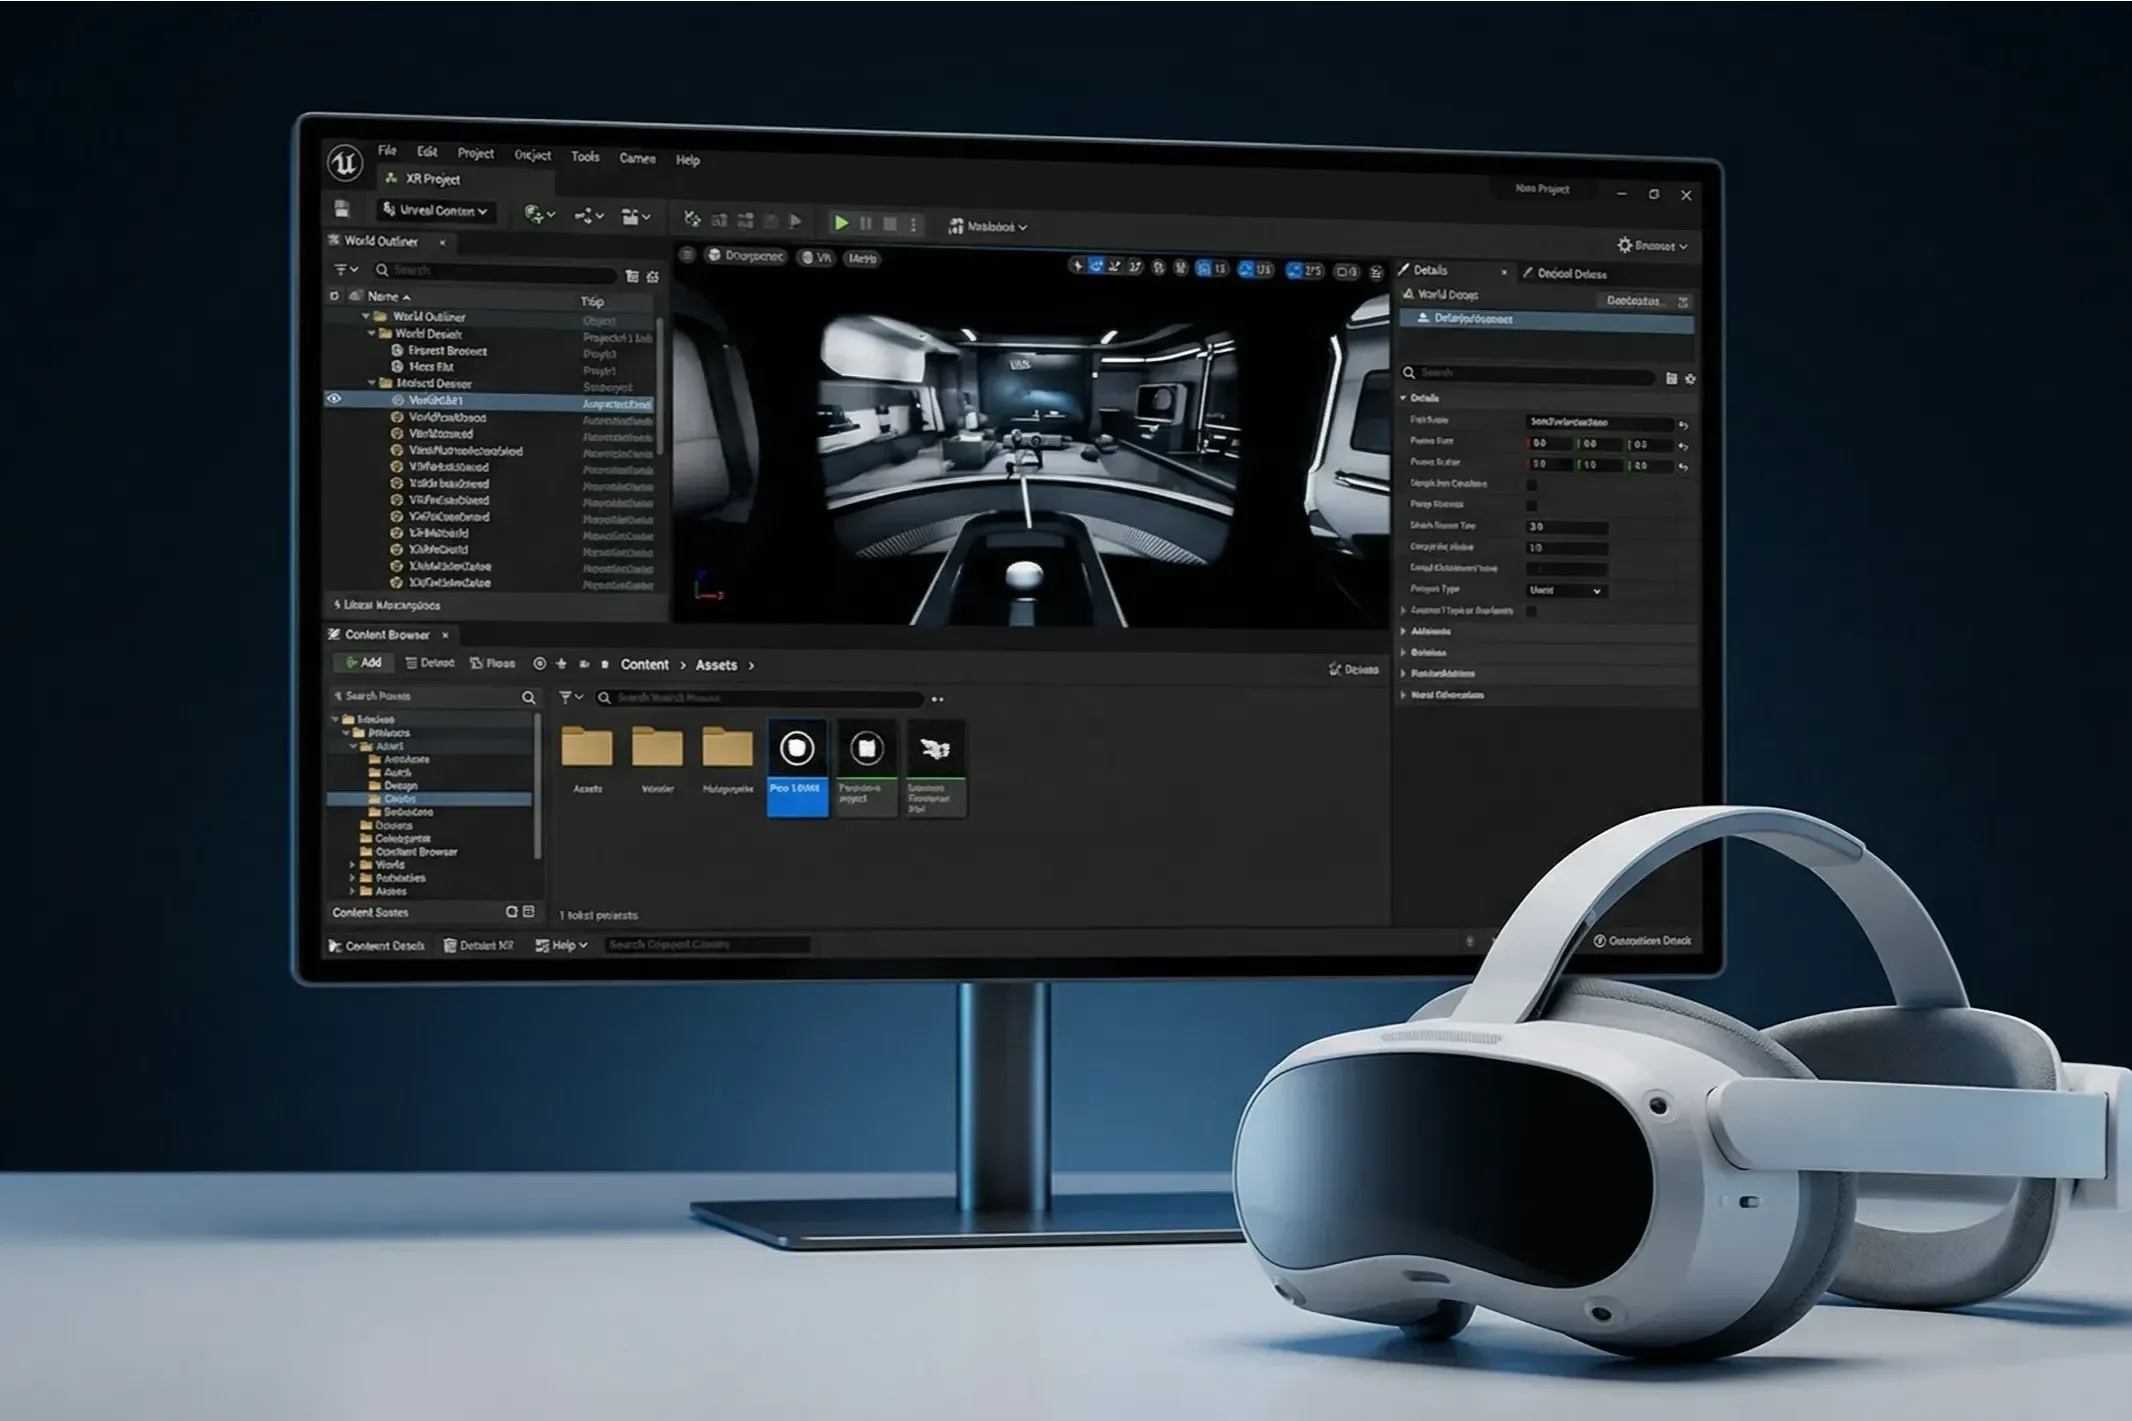2132x1421 pixels.
Task: Select the Content Browser folder in tree
Action: coord(408,852)
